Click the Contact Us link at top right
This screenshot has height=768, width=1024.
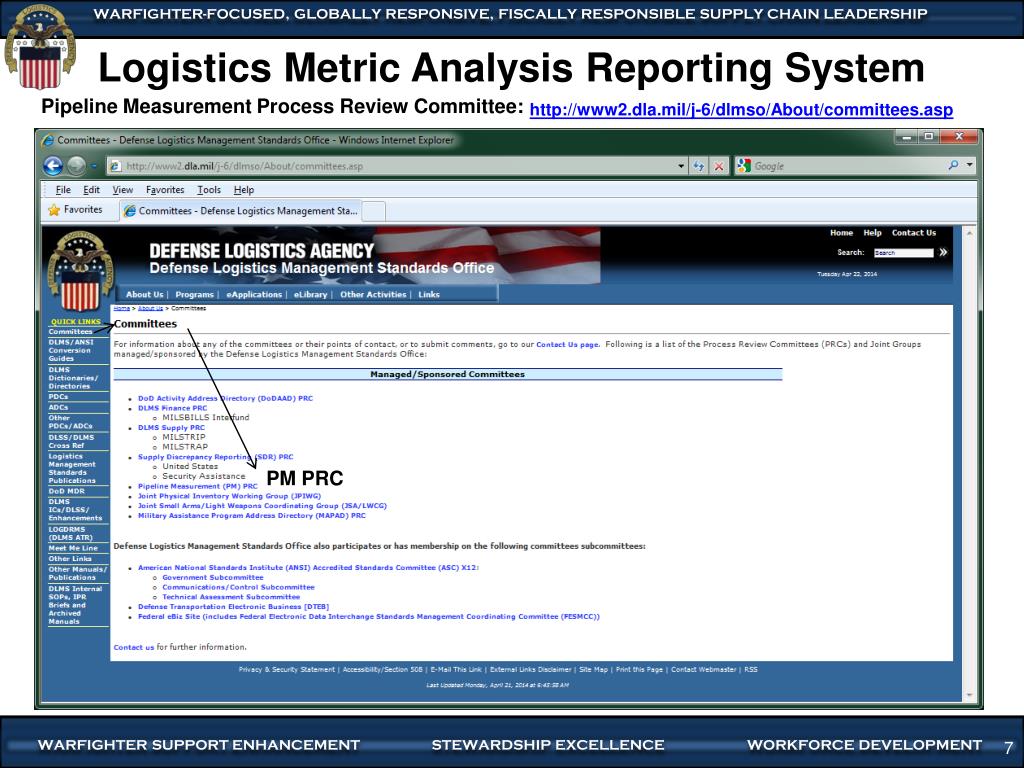pos(914,232)
